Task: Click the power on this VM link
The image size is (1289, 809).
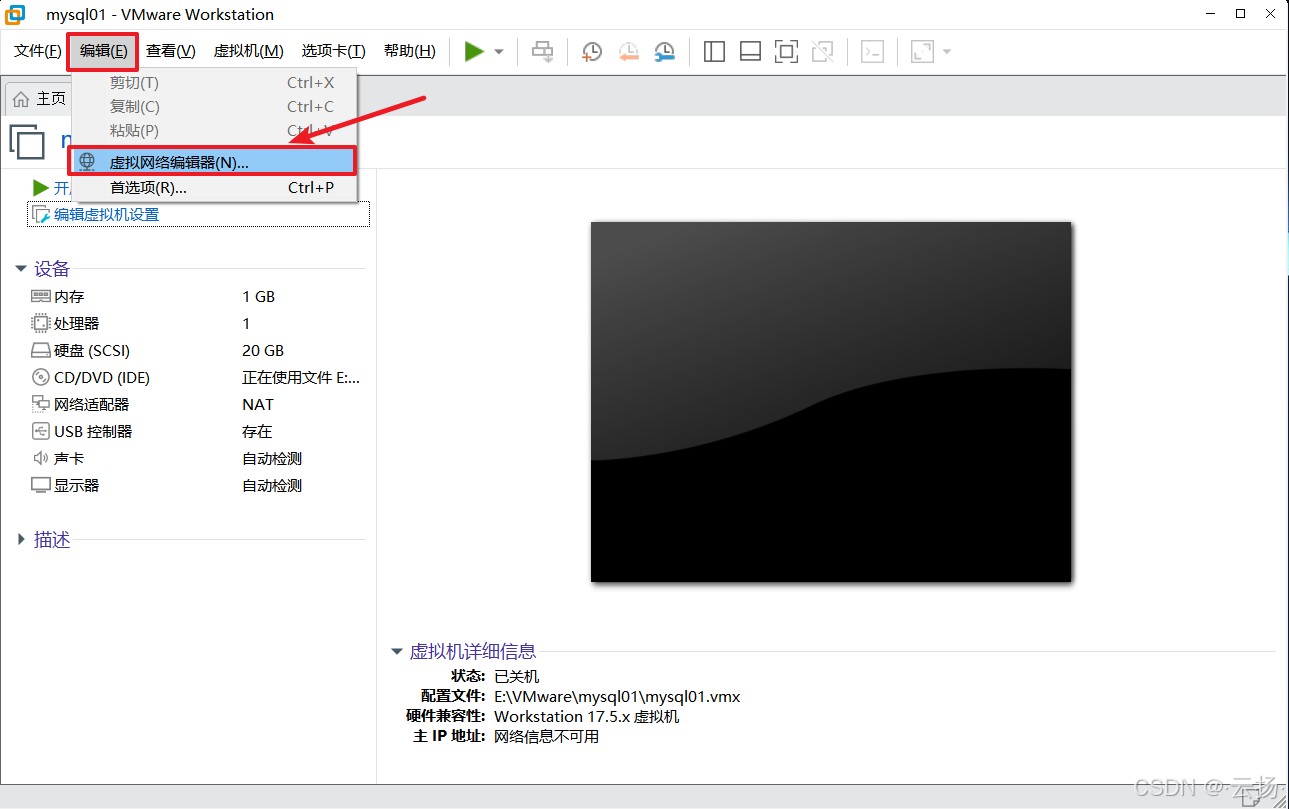Action: tap(52, 188)
